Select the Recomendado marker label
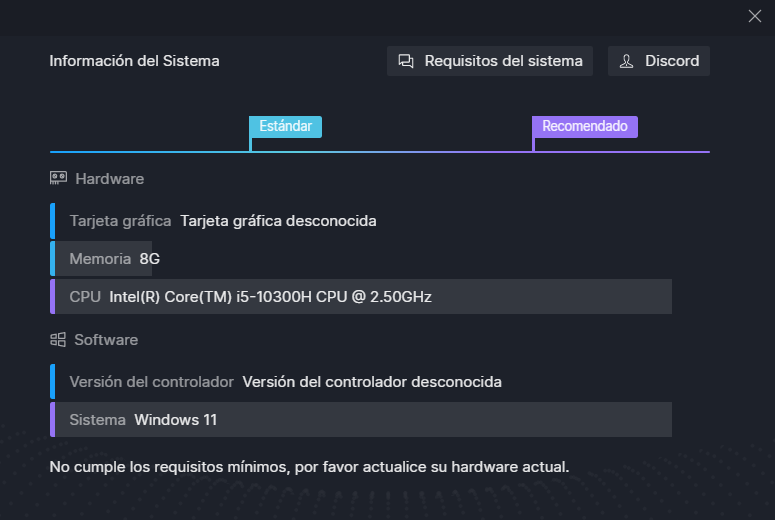The height and width of the screenshot is (520, 775). click(x=585, y=127)
